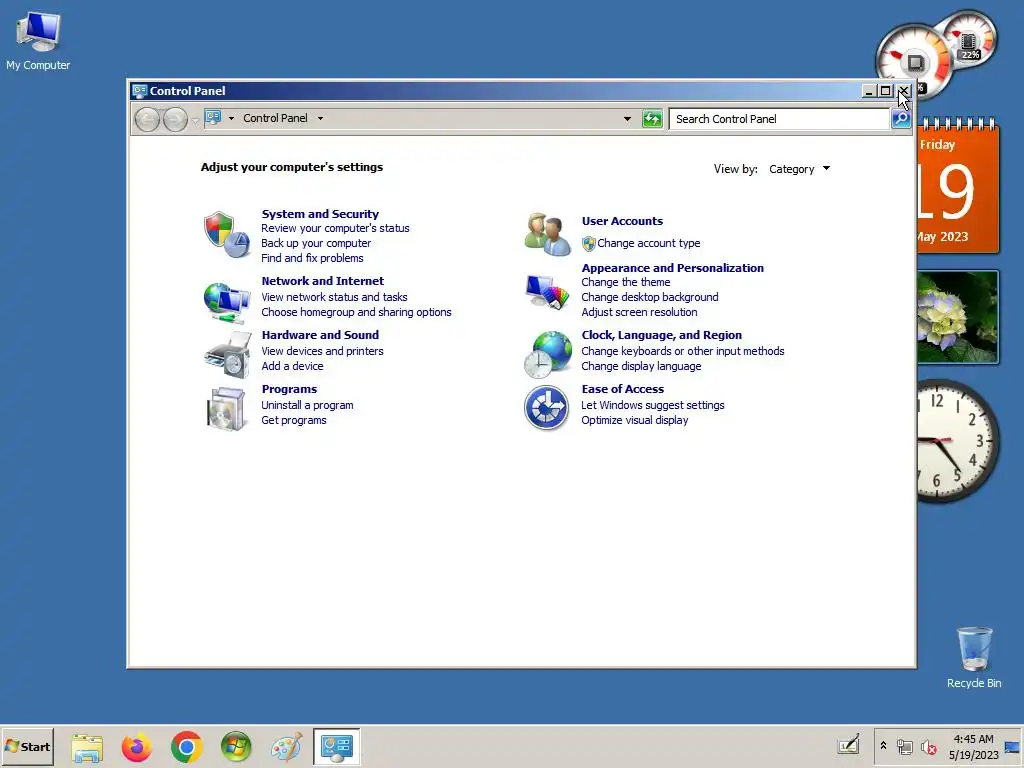
Task: Expand arrow before Control Panel breadcrumb
Action: coord(231,118)
